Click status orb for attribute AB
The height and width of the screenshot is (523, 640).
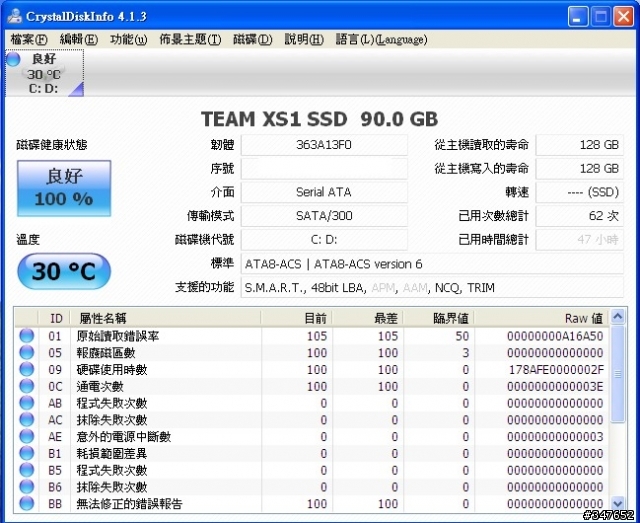pyautogui.click(x=27, y=403)
